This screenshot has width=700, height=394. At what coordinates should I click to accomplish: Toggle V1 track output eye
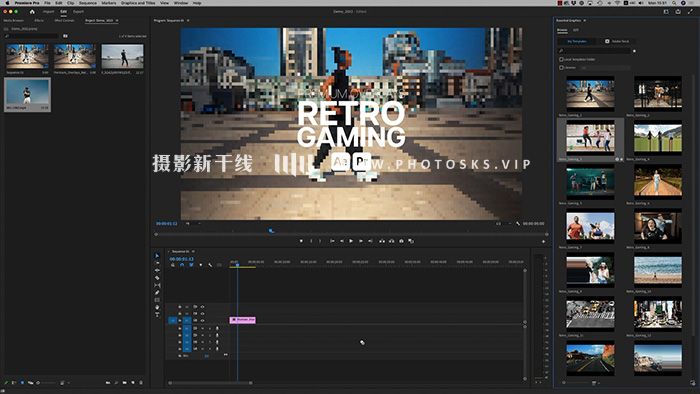pos(202,320)
